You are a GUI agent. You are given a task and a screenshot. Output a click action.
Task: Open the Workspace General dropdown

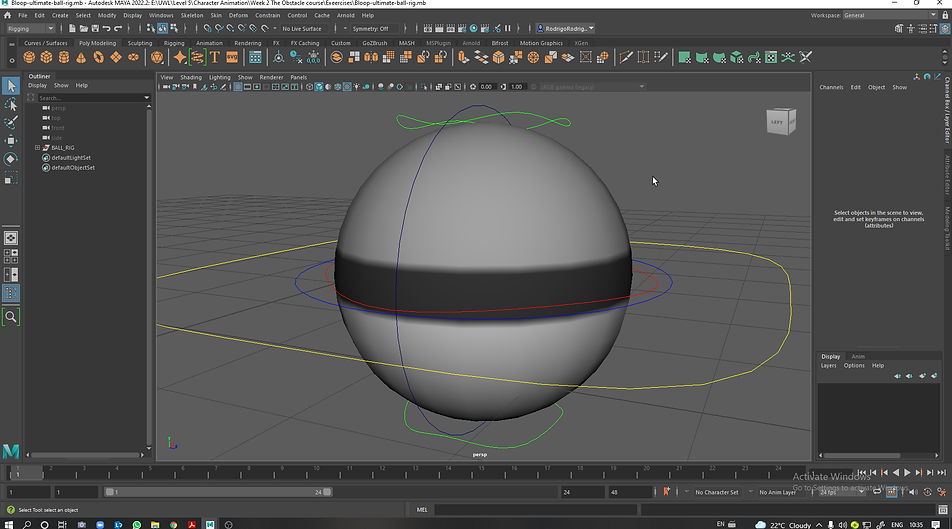tap(889, 15)
